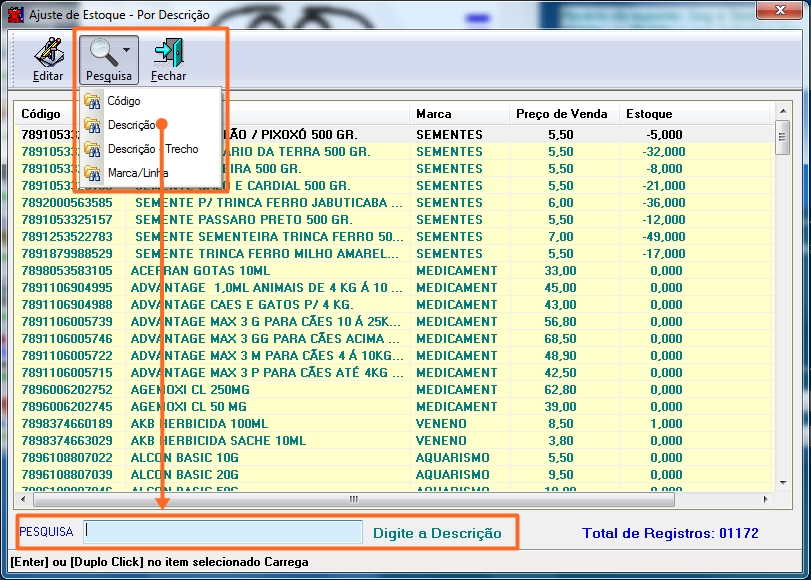Select row AGEMOXI CL 50 MG
This screenshot has height=580, width=811.
point(394,407)
